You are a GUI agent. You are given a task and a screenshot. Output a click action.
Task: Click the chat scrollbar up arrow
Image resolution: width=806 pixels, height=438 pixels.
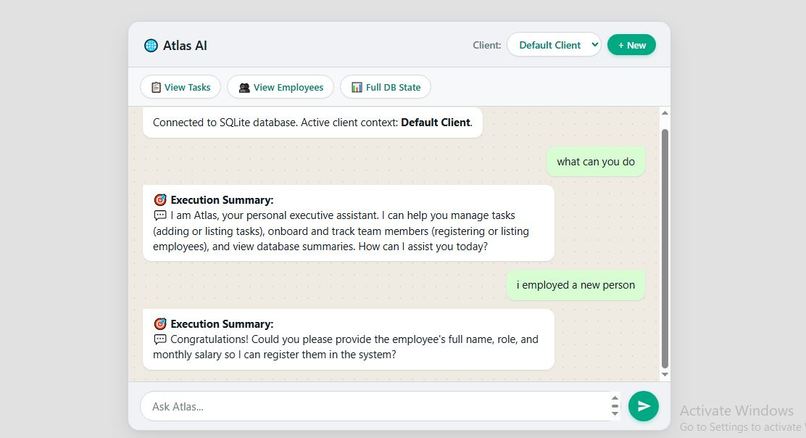665,113
